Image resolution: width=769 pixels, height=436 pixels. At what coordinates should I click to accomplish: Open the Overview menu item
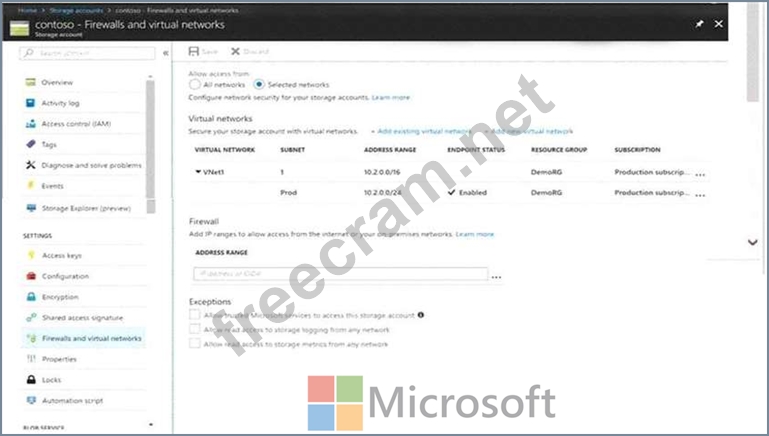pos(57,82)
